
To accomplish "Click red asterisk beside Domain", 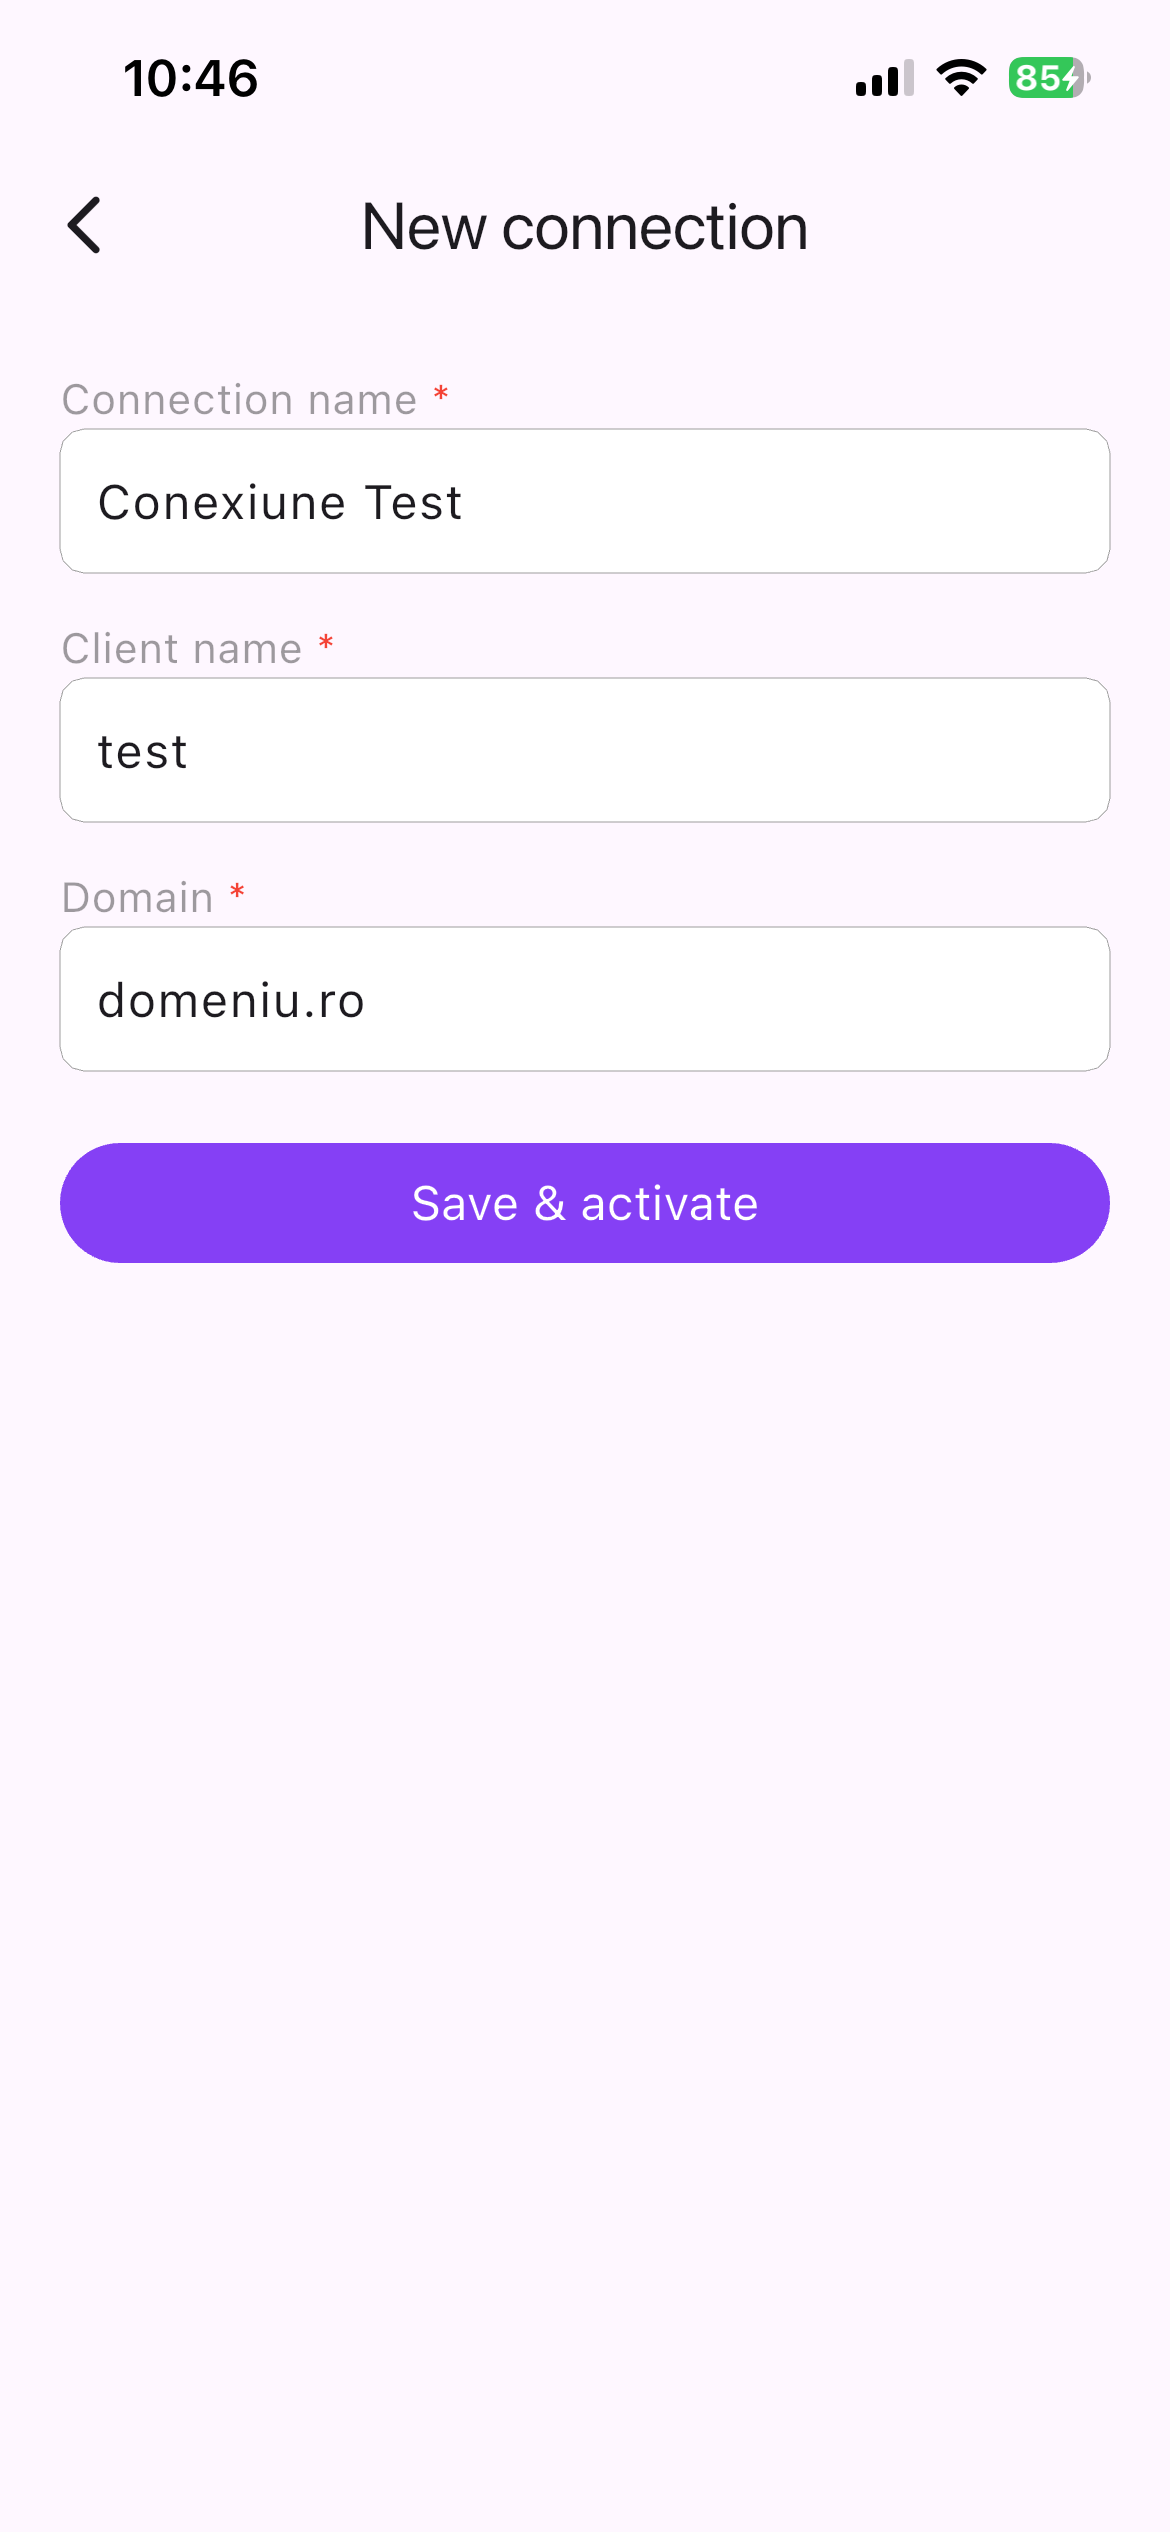I will point(237,891).
